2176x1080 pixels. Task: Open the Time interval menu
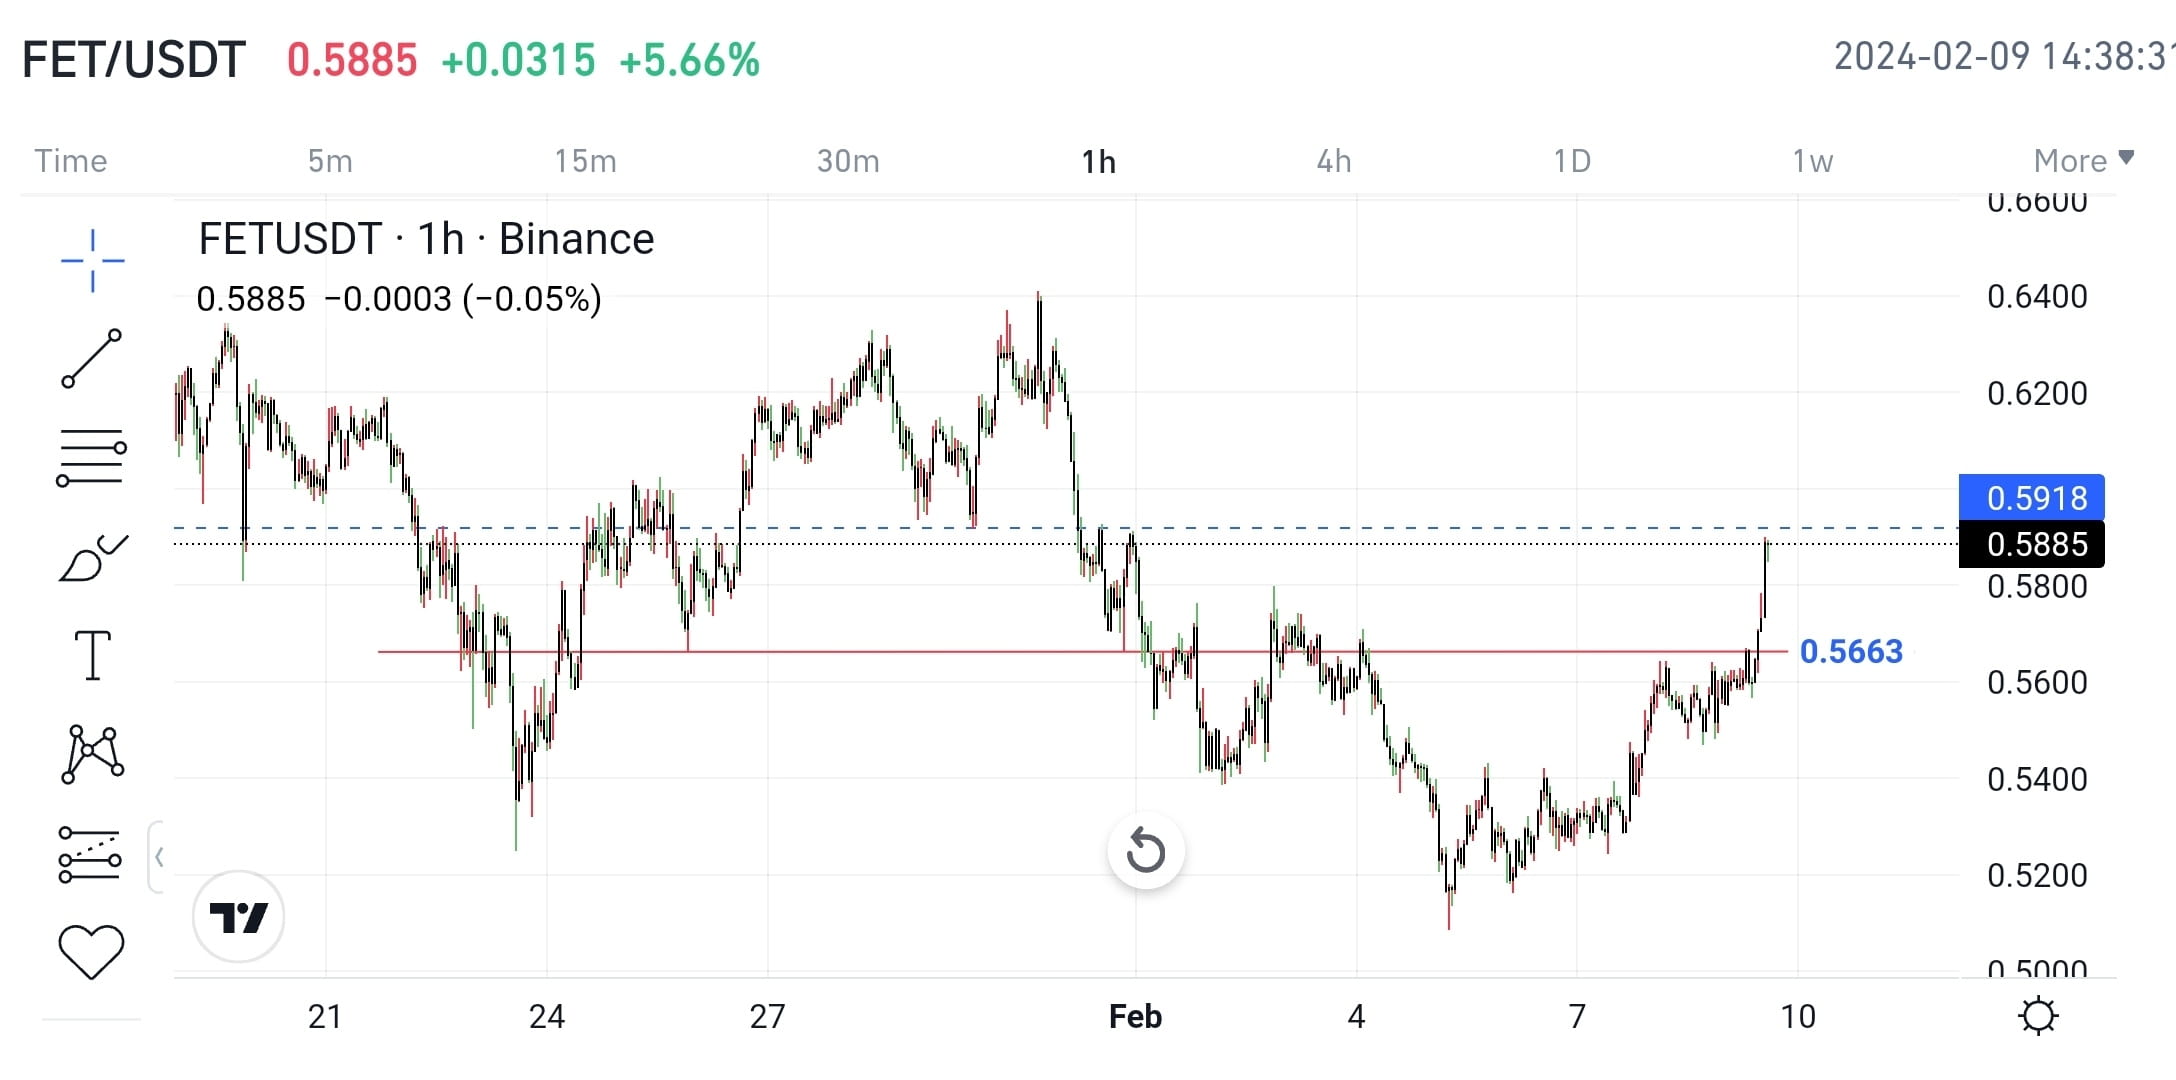70,160
